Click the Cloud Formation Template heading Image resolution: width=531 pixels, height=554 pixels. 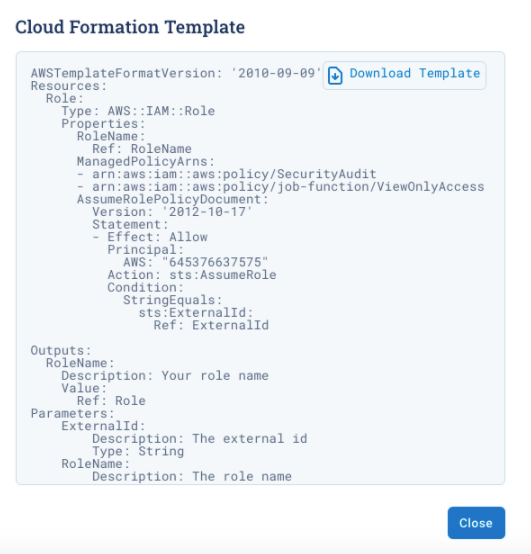[x=130, y=27]
